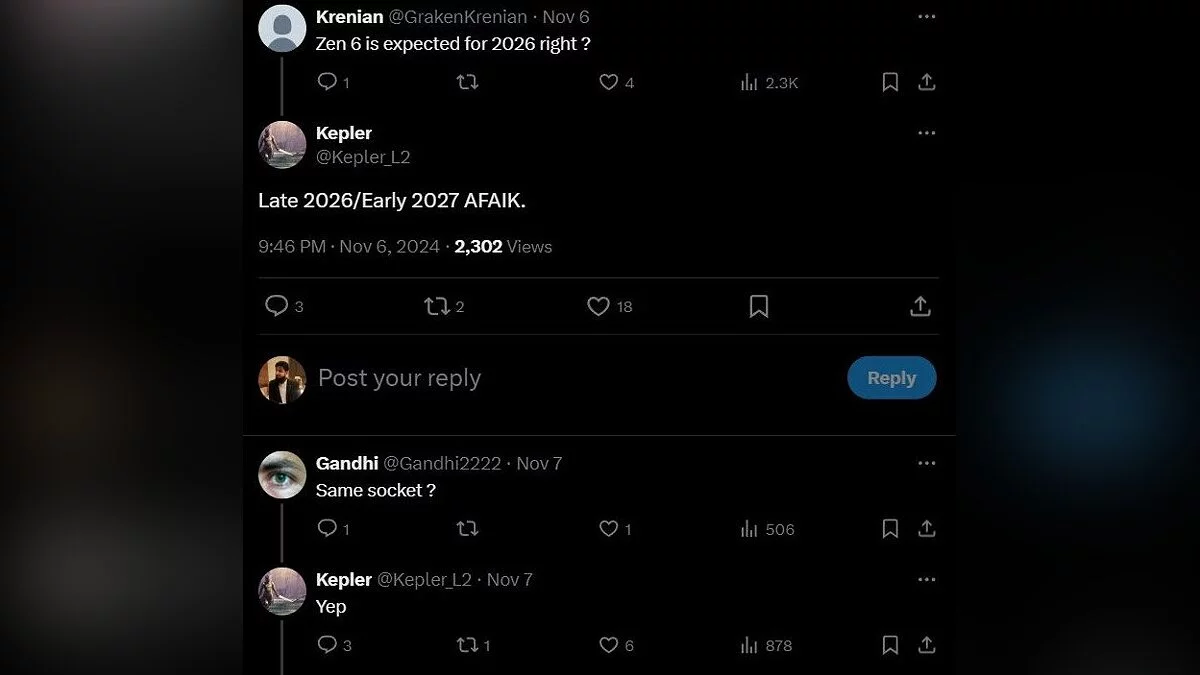Open more options menu on Kepler's main post

[927, 133]
